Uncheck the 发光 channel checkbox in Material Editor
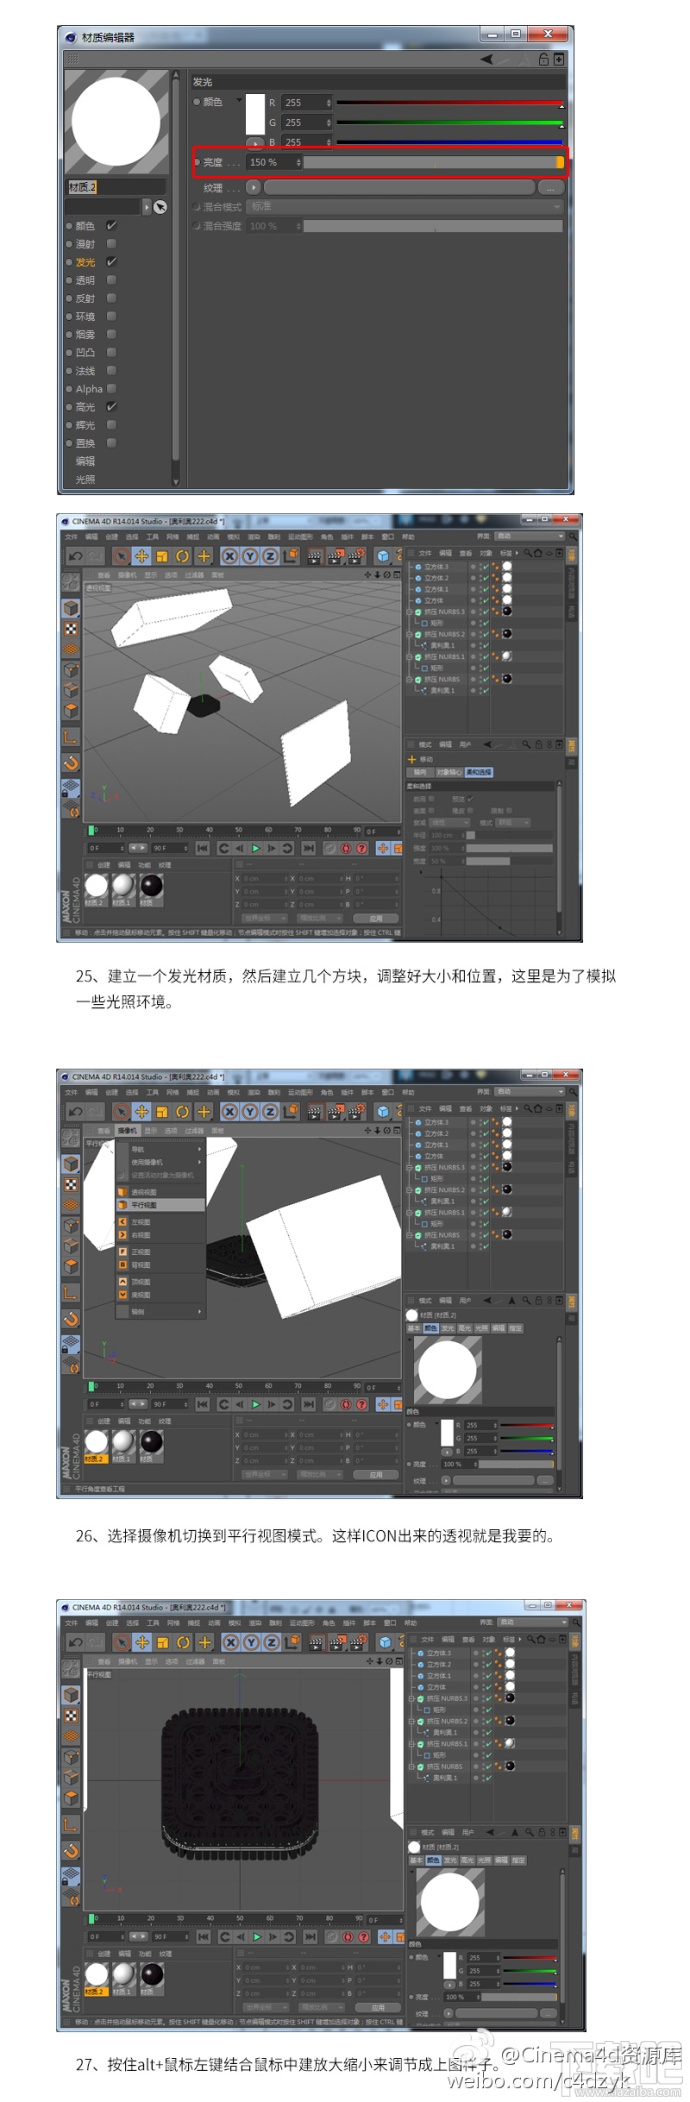The width and height of the screenshot is (690, 2102). pyautogui.click(x=111, y=262)
